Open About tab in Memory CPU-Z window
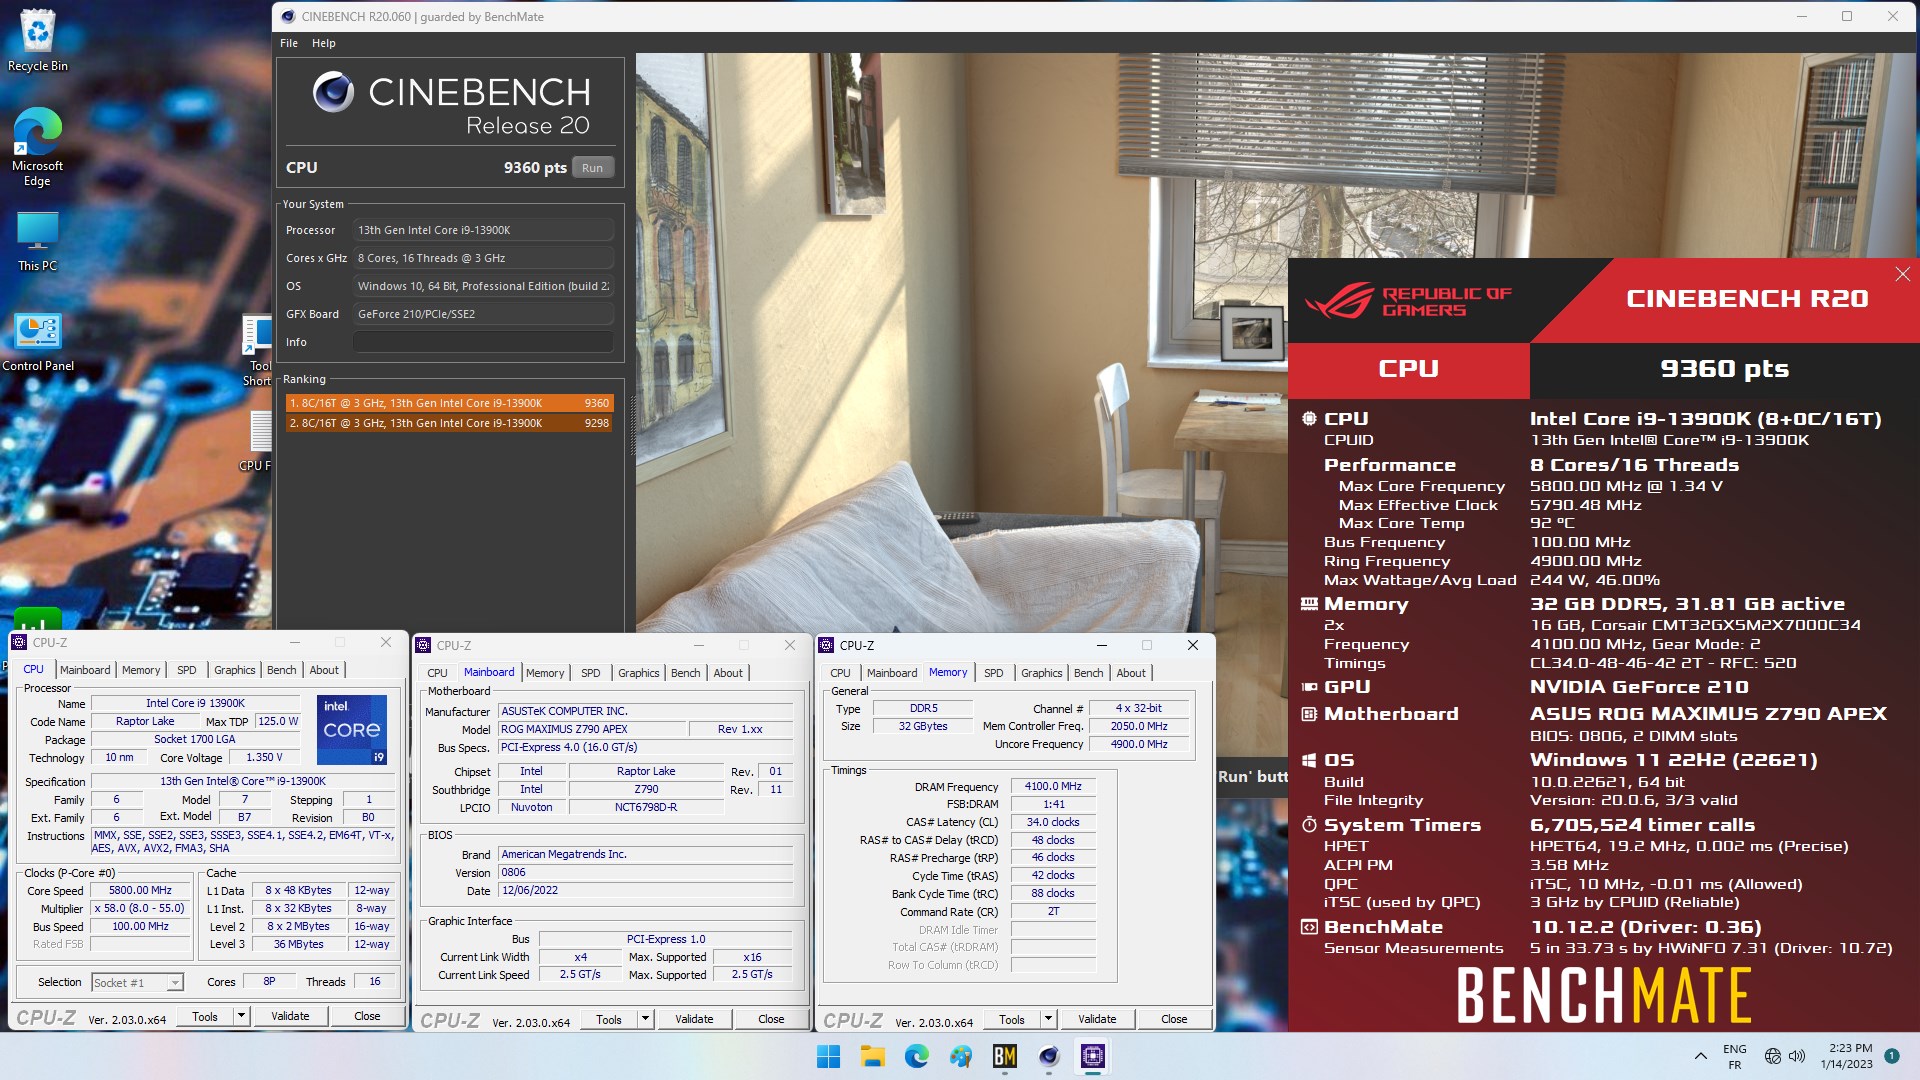Screen dimensions: 1920x1080 (1131, 673)
